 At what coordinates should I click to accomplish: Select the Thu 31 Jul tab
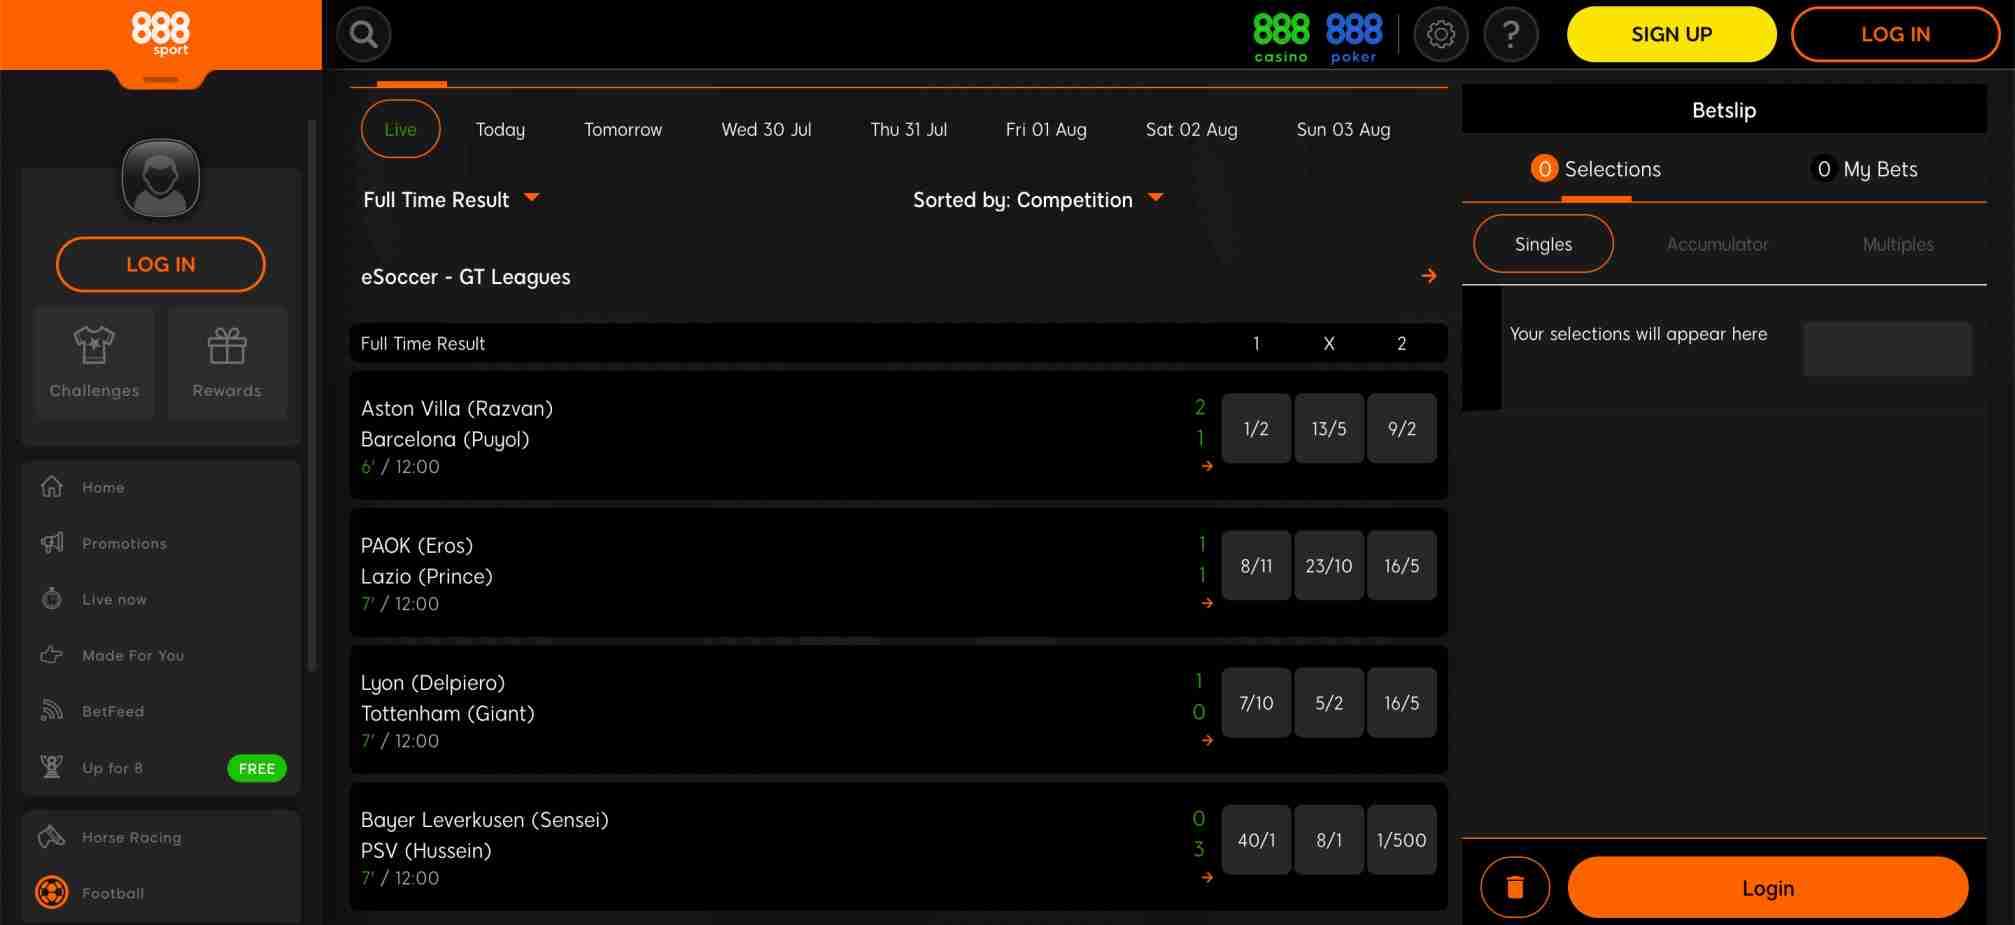(908, 129)
